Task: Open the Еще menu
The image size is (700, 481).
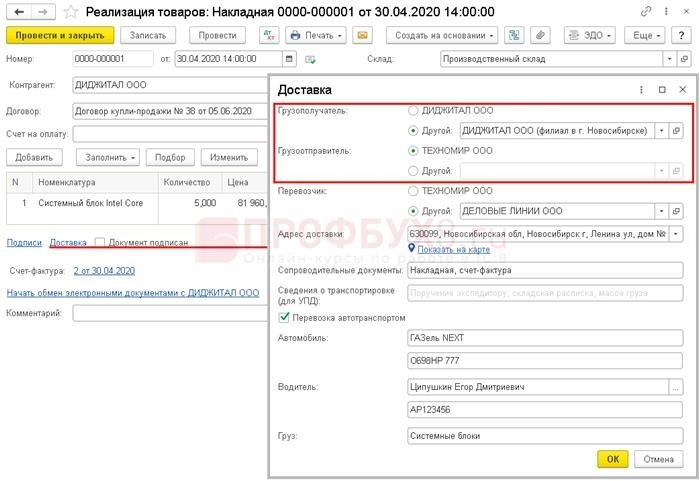Action: pyautogui.click(x=645, y=35)
